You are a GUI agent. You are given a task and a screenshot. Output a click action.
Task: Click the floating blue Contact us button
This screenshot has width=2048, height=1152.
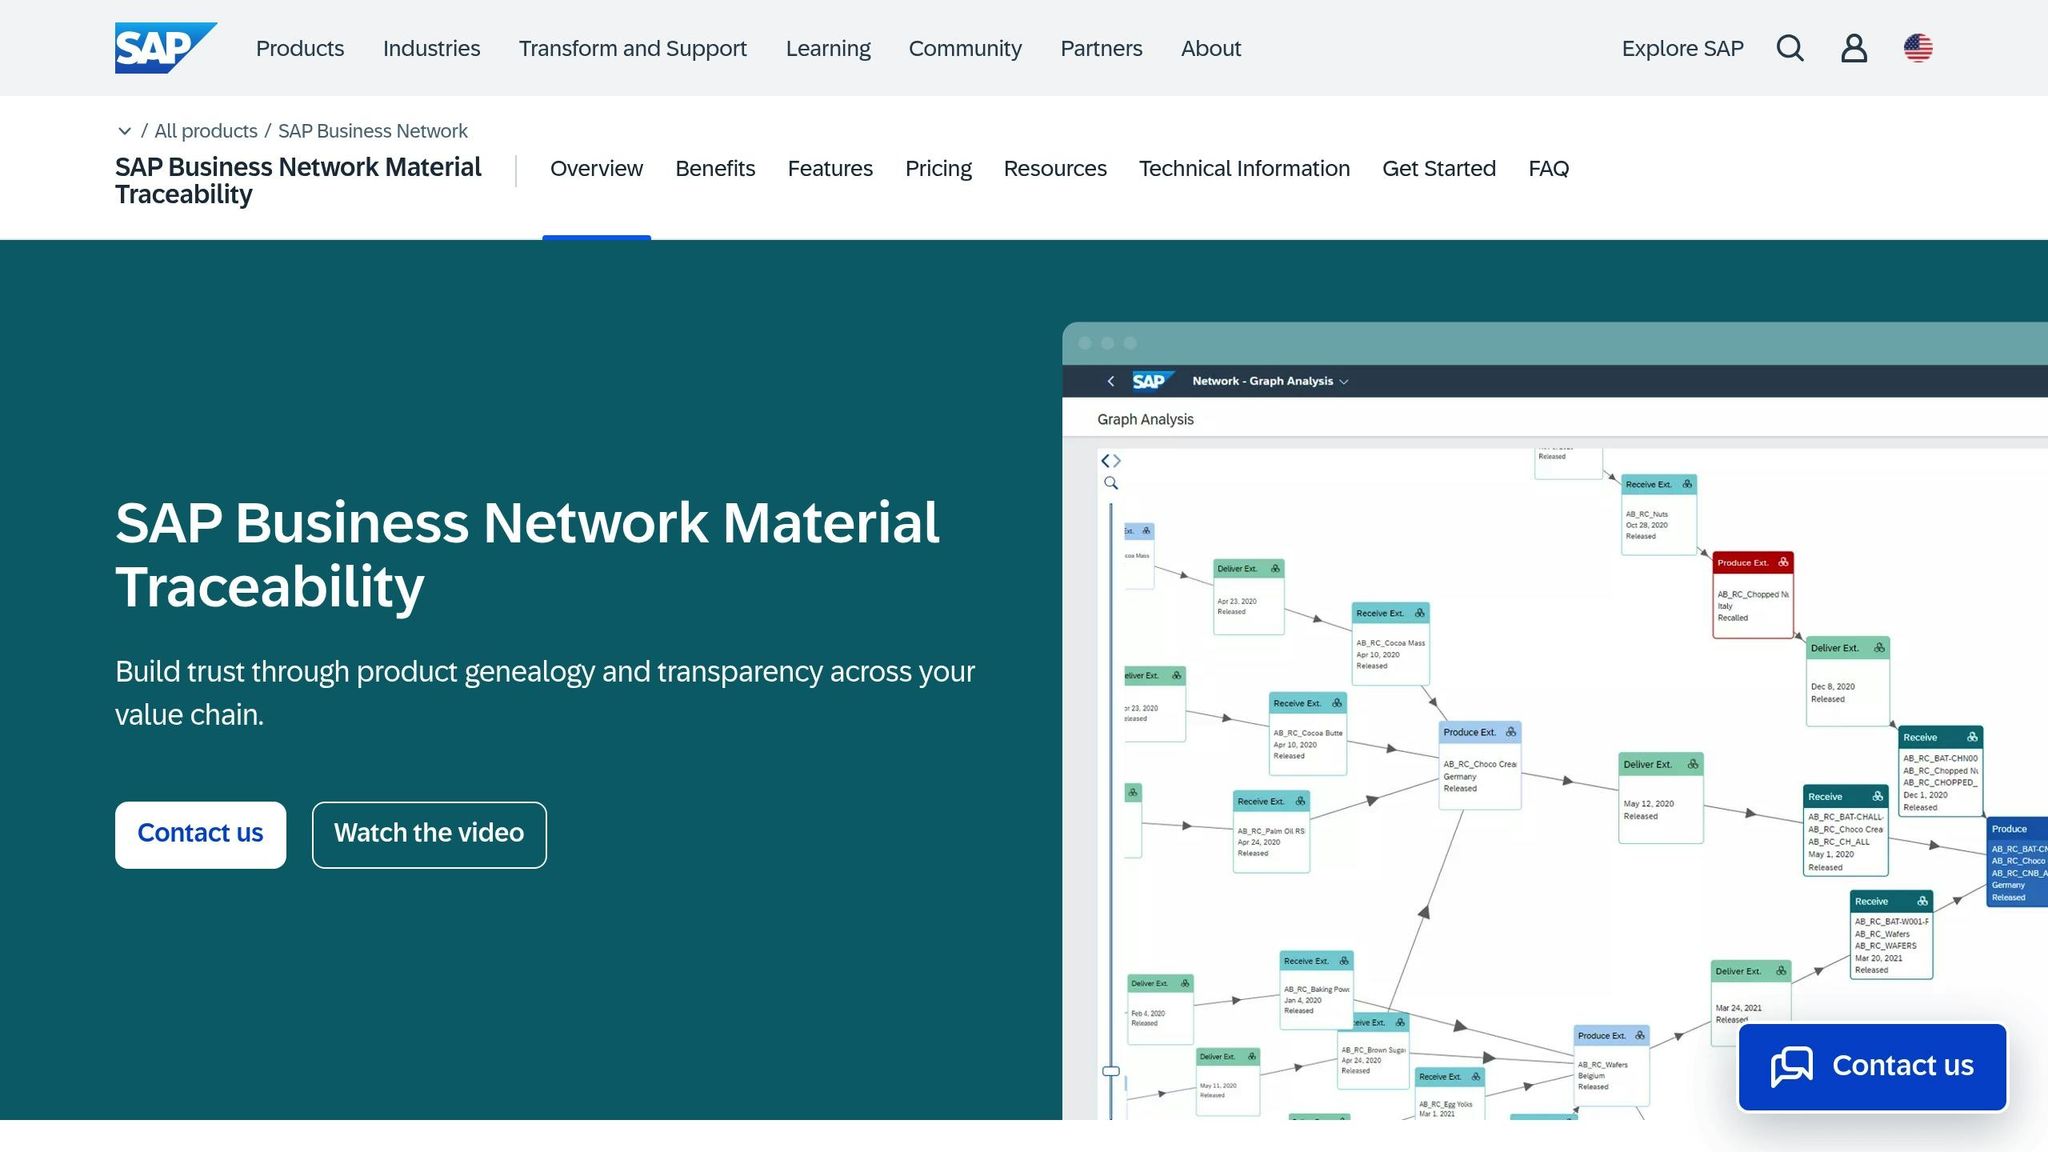[x=1872, y=1066]
